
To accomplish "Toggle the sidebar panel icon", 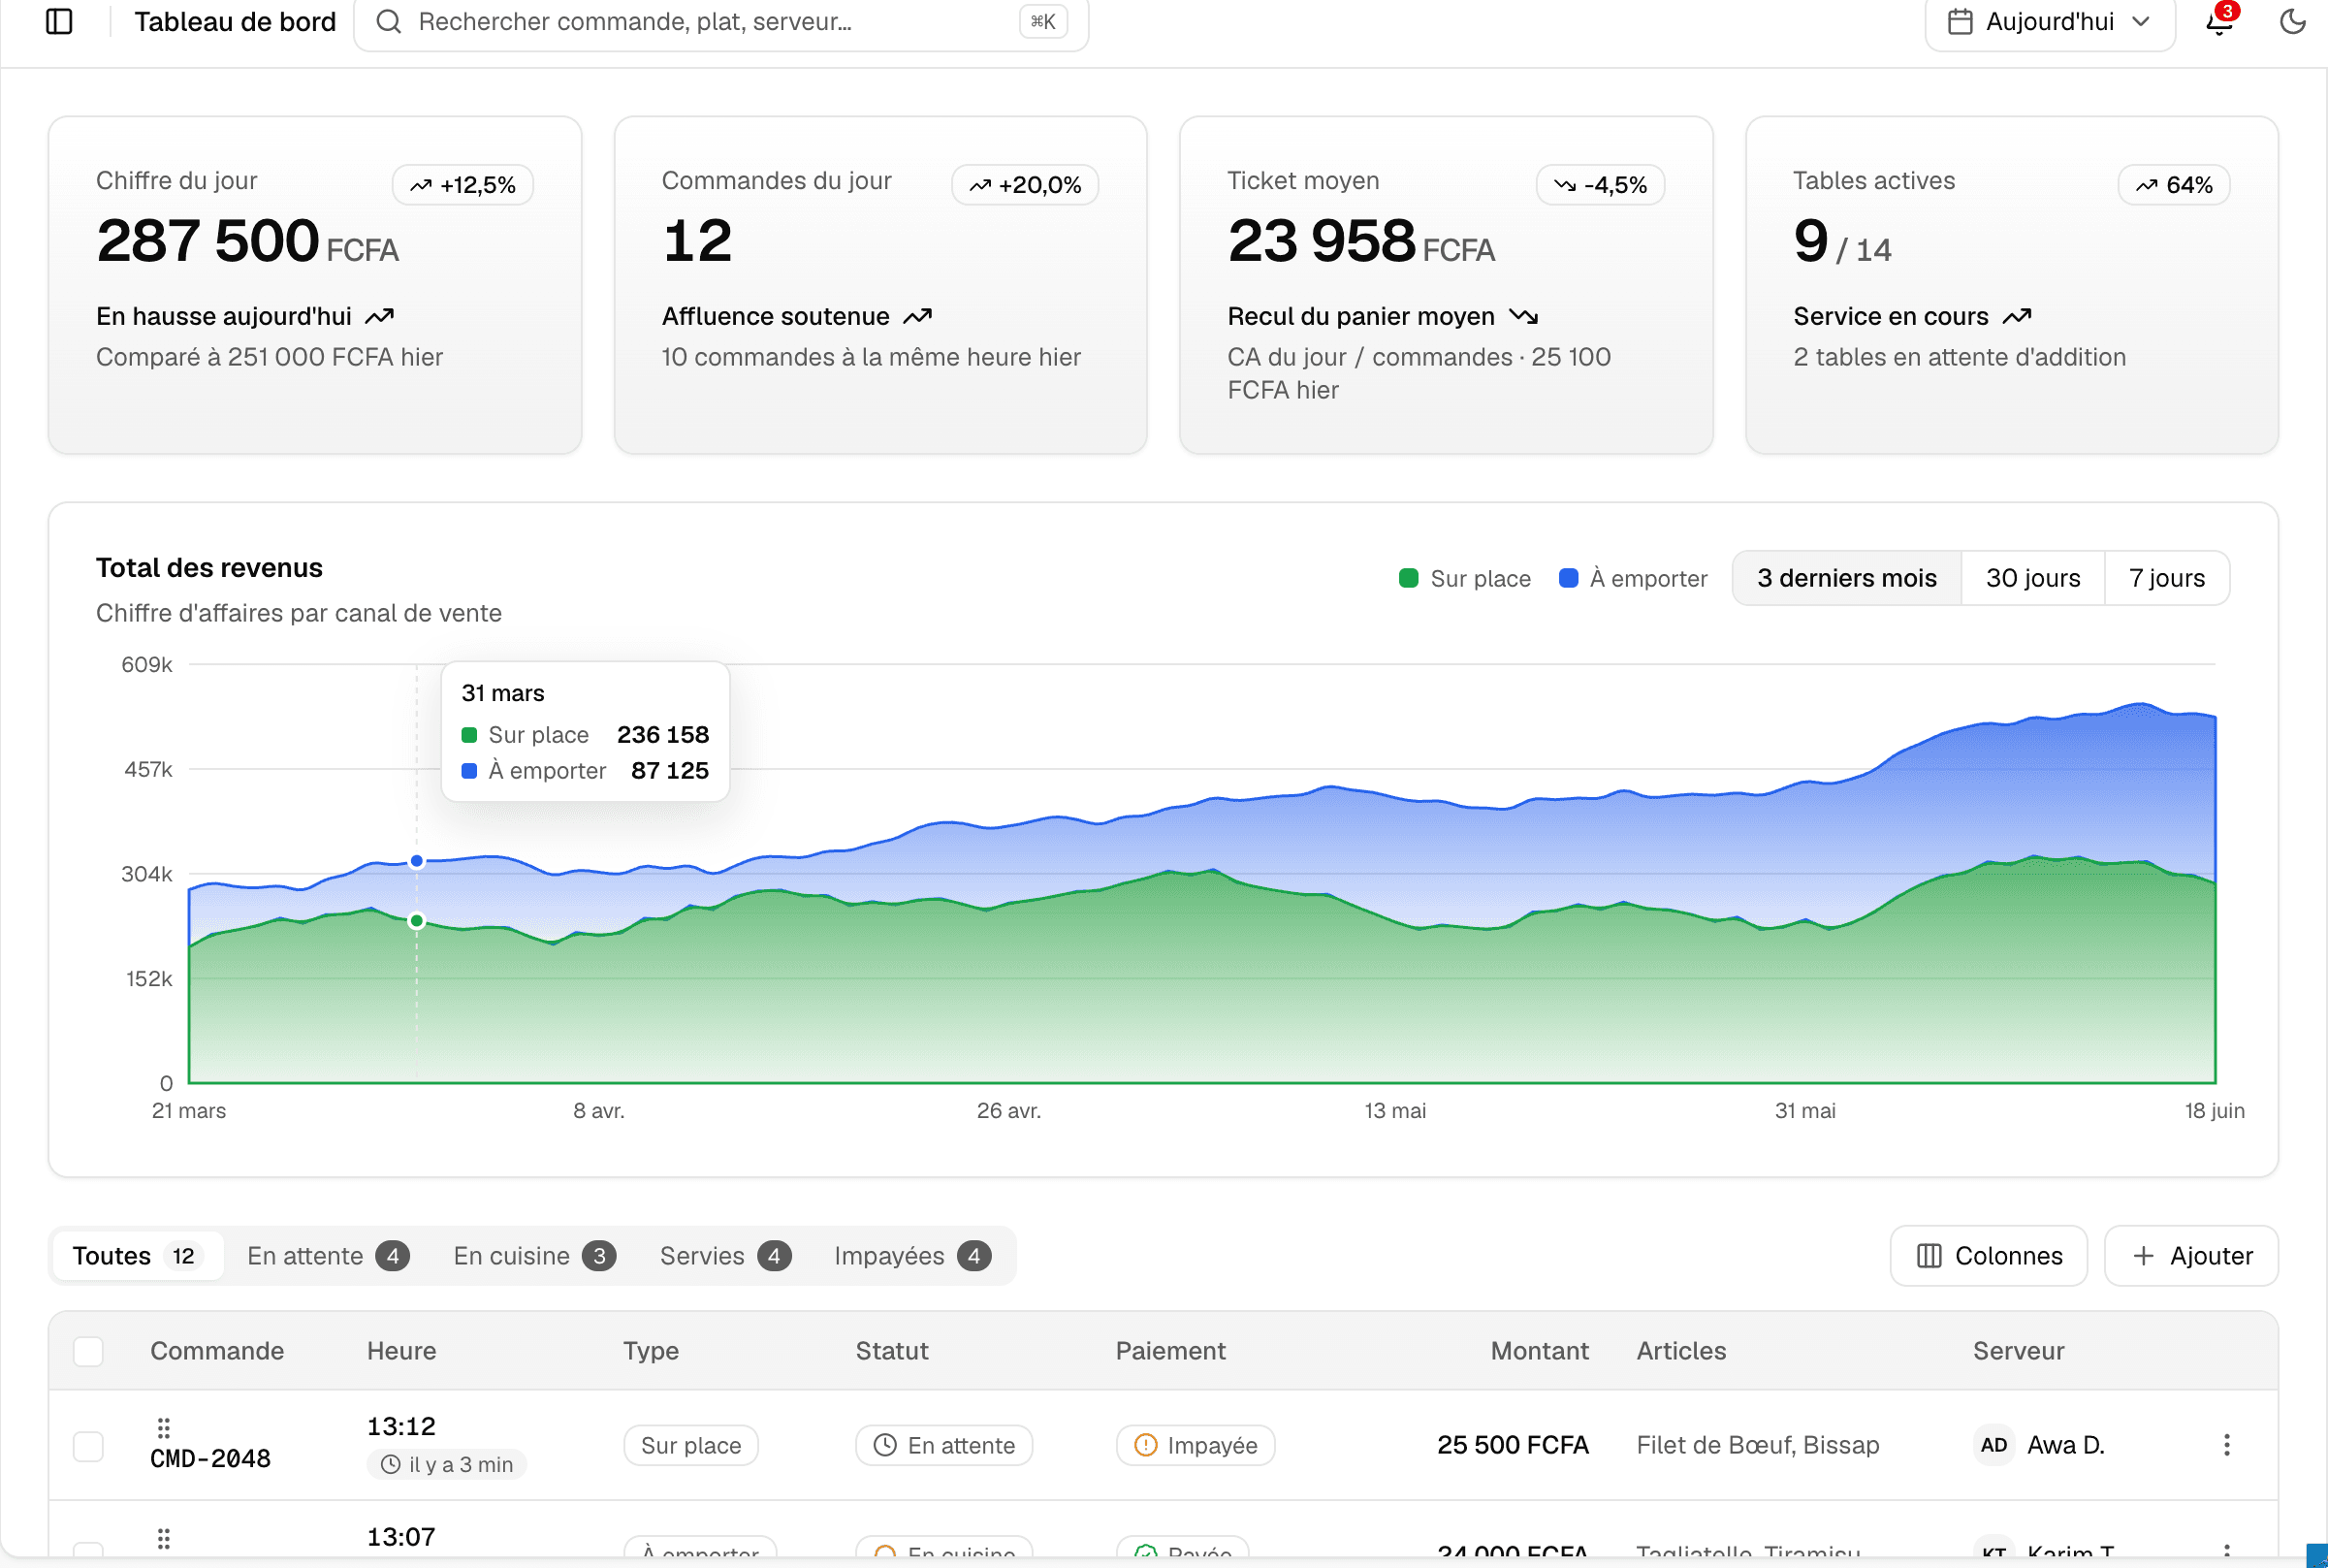I will pos(59,21).
